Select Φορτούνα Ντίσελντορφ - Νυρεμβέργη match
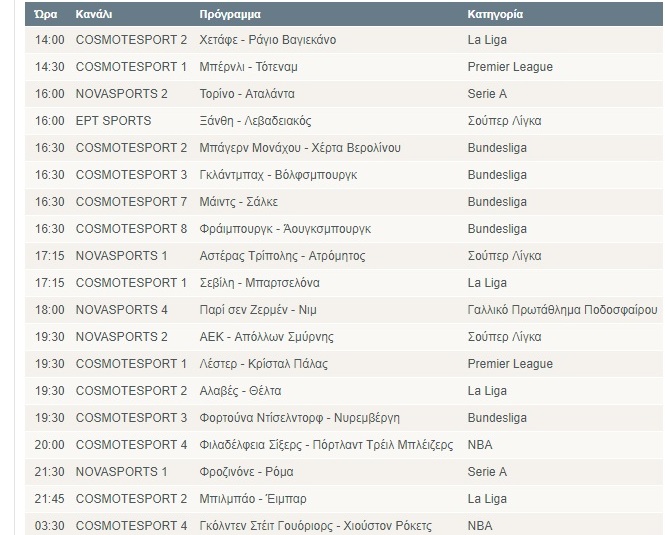 pyautogui.click(x=299, y=418)
